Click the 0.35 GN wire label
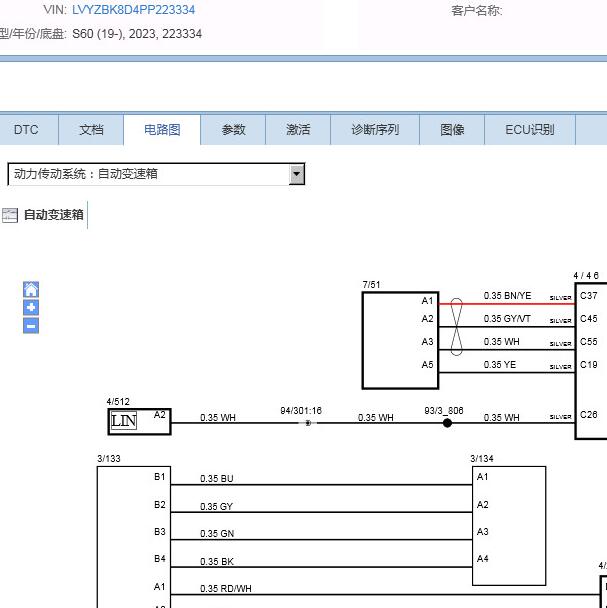607x608 pixels. pos(217,534)
